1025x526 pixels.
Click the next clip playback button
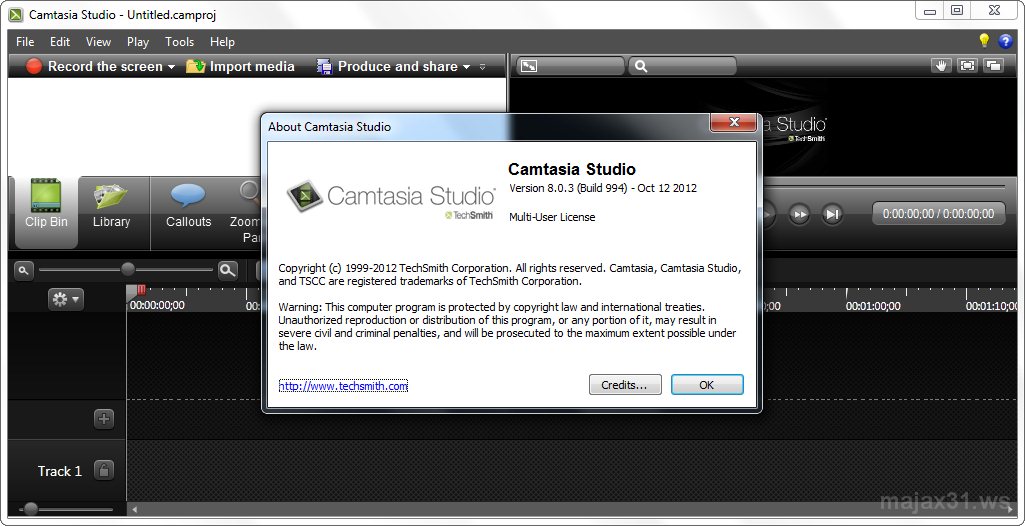tap(832, 214)
